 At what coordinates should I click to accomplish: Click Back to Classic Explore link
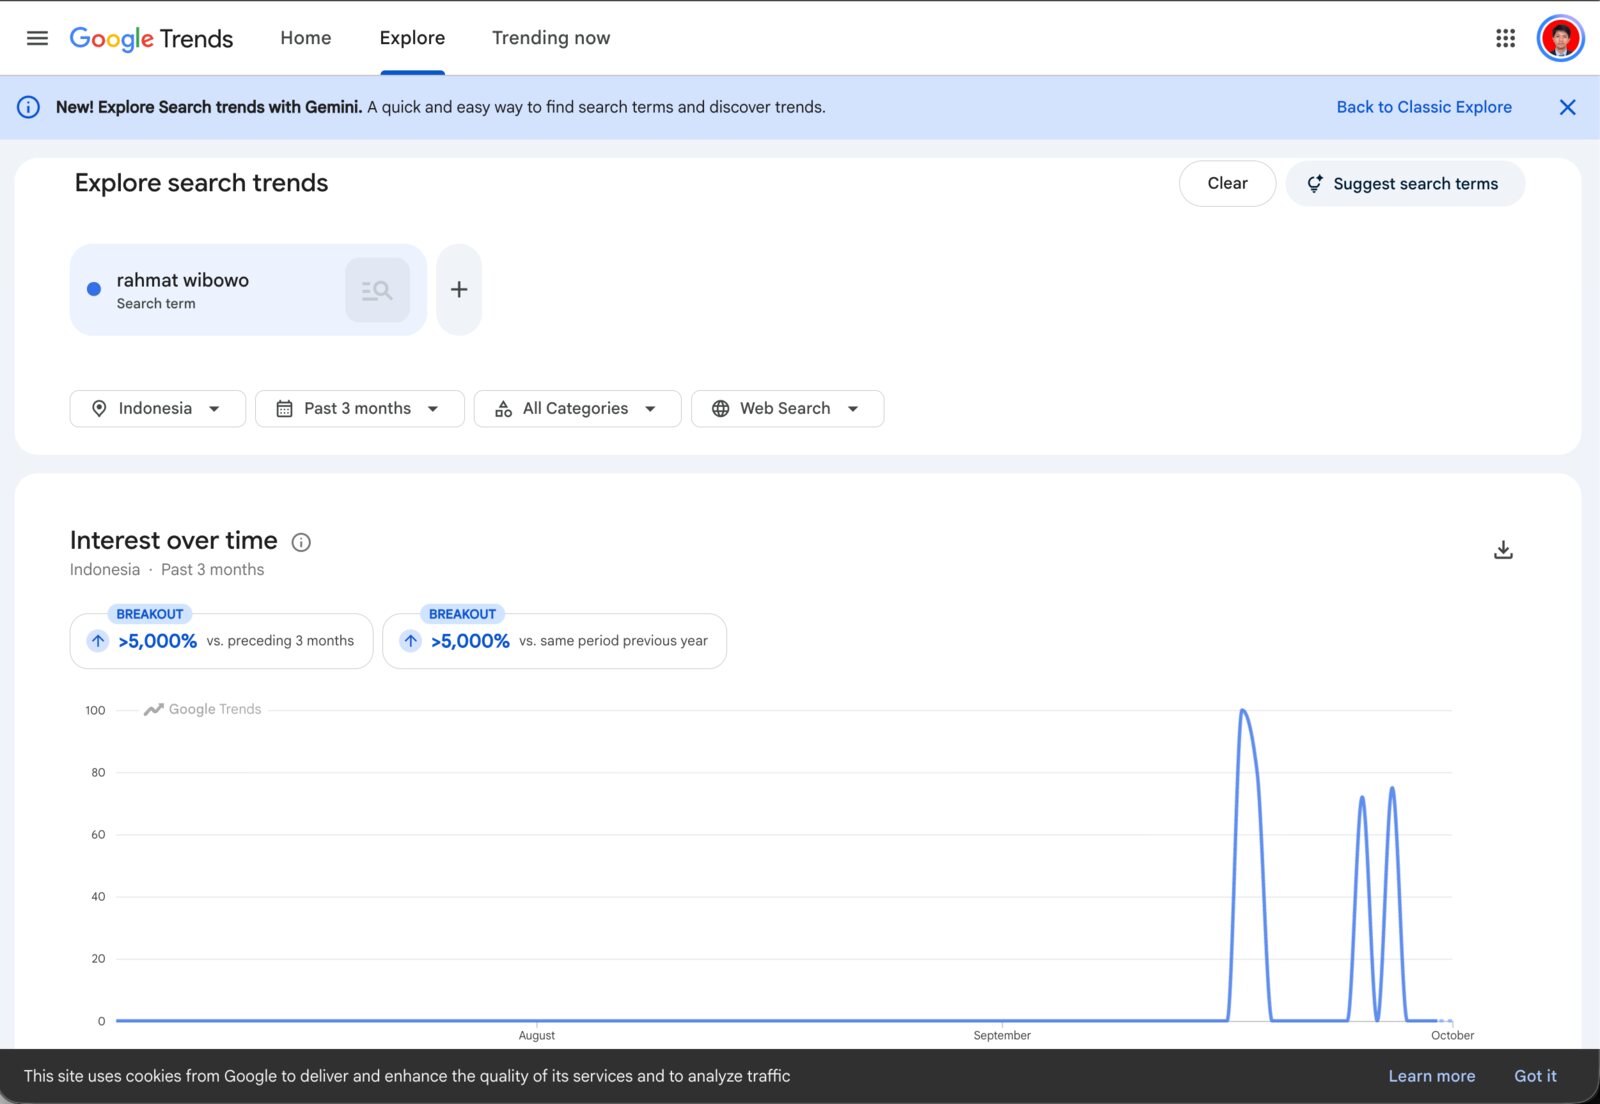pos(1424,107)
